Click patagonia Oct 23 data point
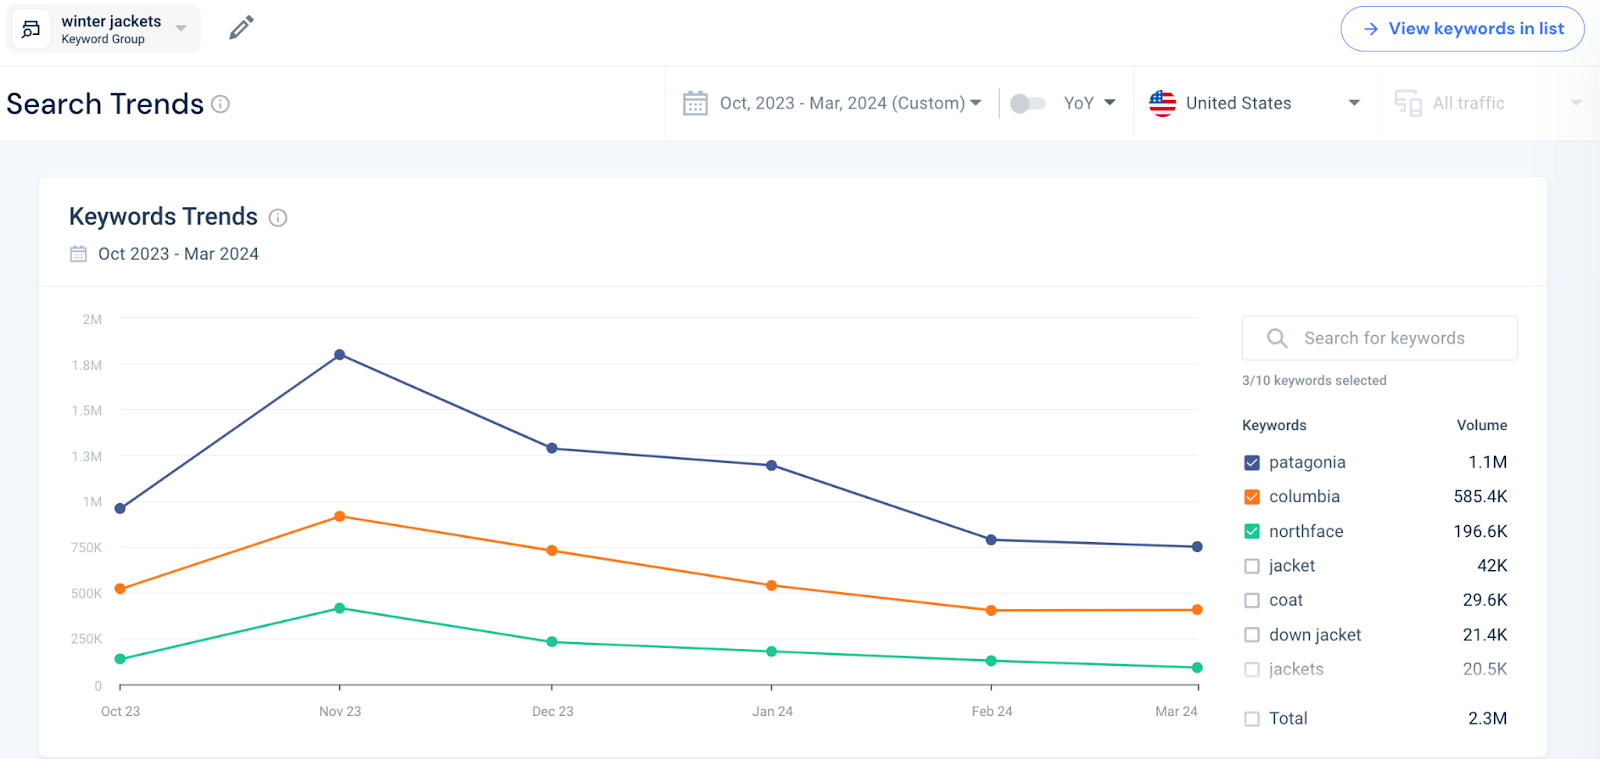The height and width of the screenshot is (759, 1600). click(120, 509)
